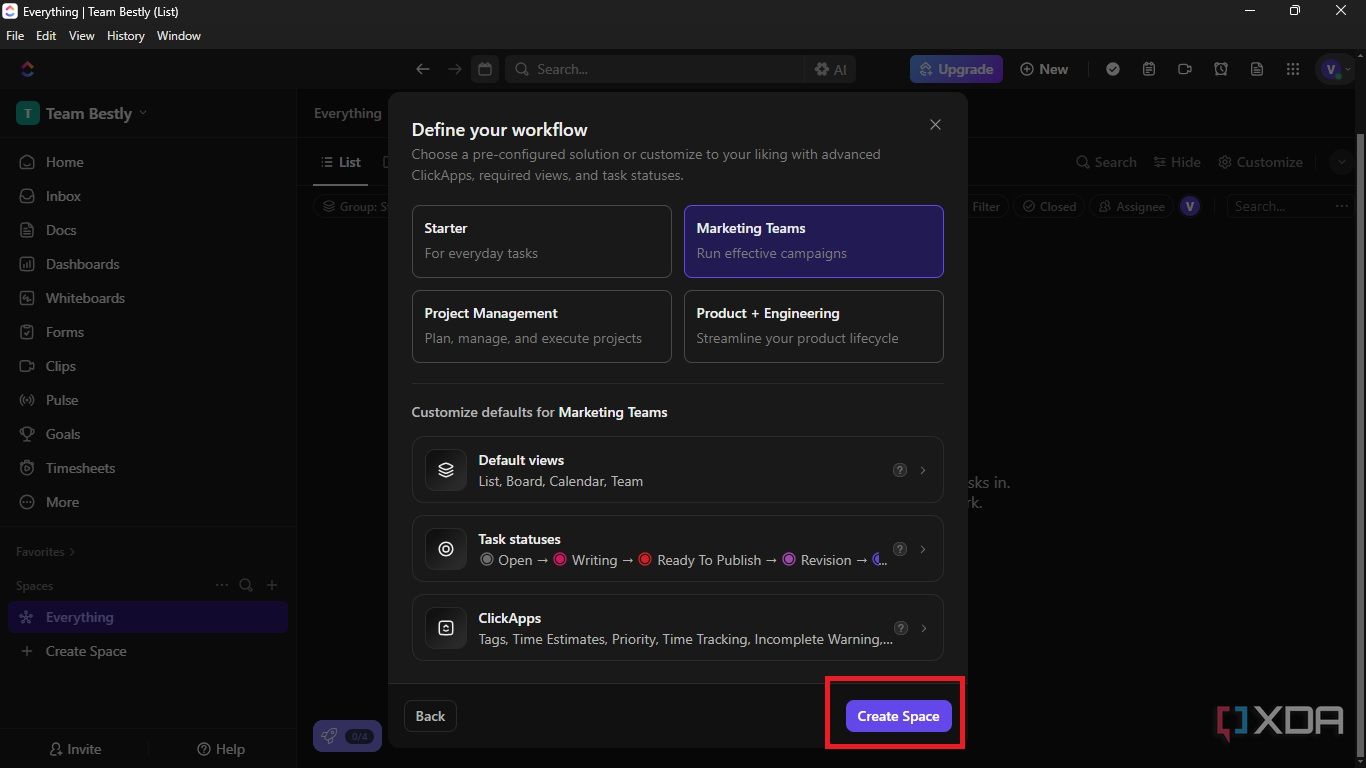Click the ClickUp logo icon in top bar
1366x768 pixels.
pos(28,69)
